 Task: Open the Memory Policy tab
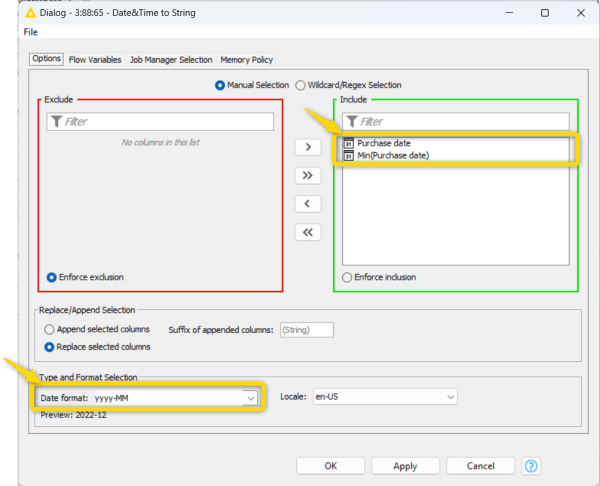(x=246, y=60)
